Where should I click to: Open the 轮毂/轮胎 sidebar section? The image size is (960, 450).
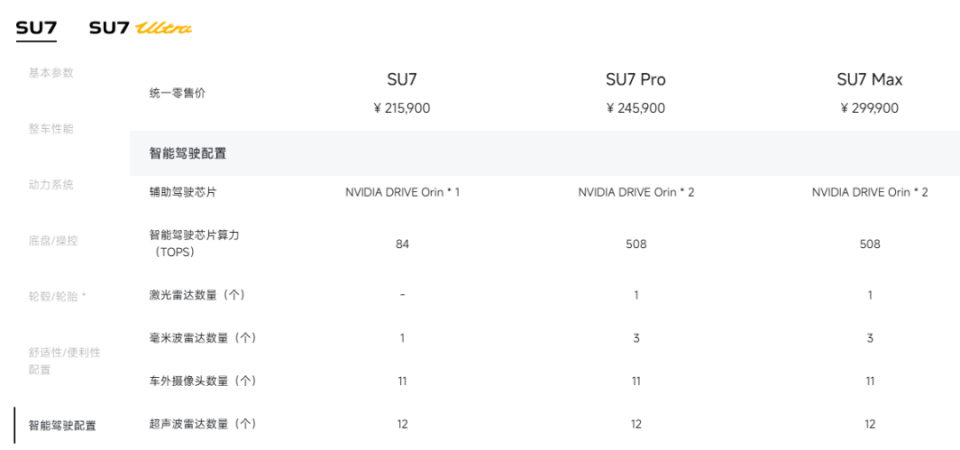pyautogui.click(x=57, y=297)
